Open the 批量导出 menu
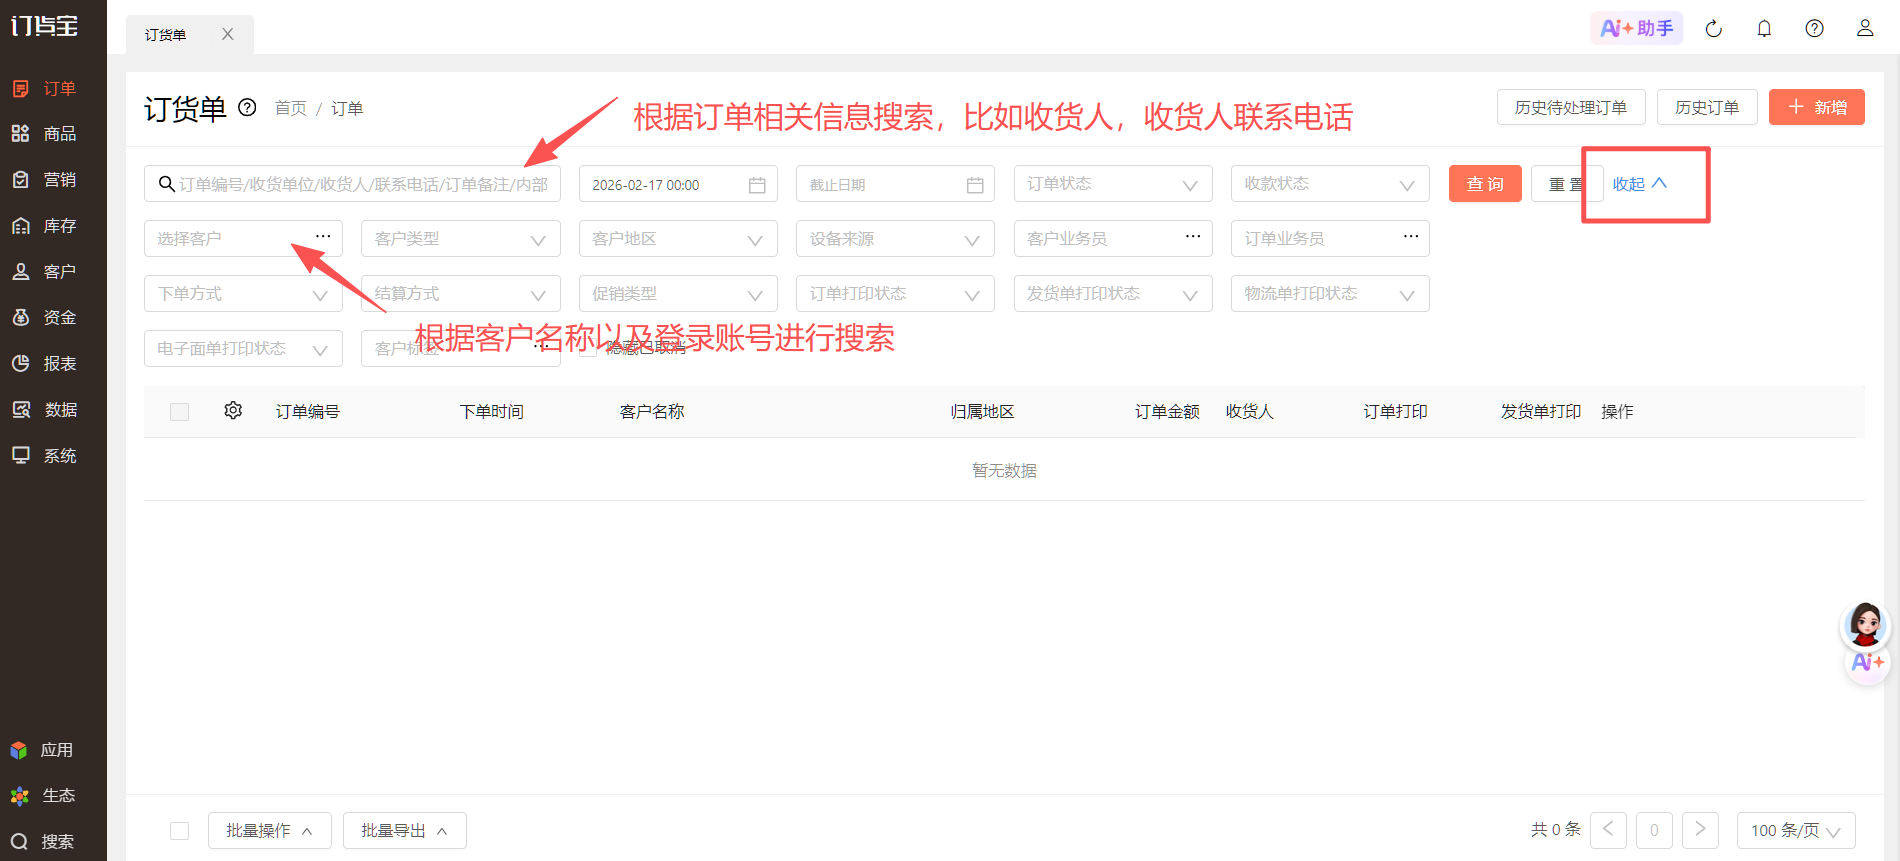 click(404, 831)
